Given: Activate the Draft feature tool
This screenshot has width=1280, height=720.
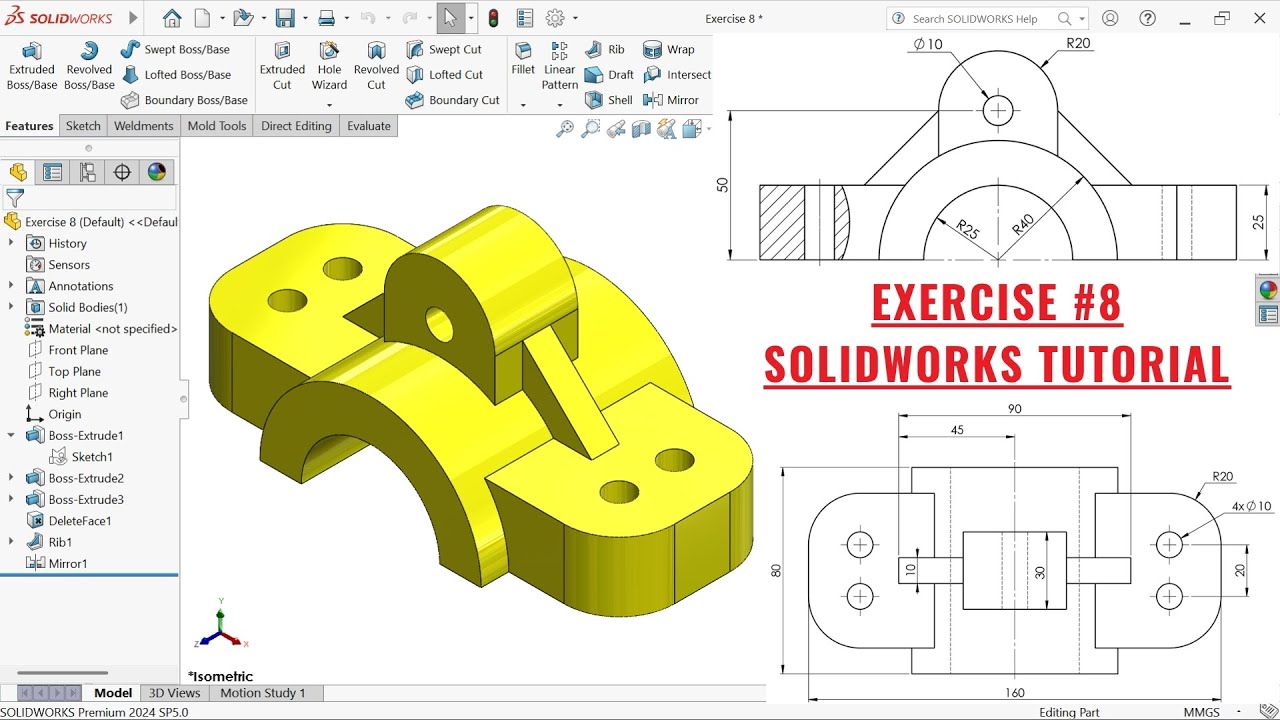Looking at the screenshot, I should 609,75.
